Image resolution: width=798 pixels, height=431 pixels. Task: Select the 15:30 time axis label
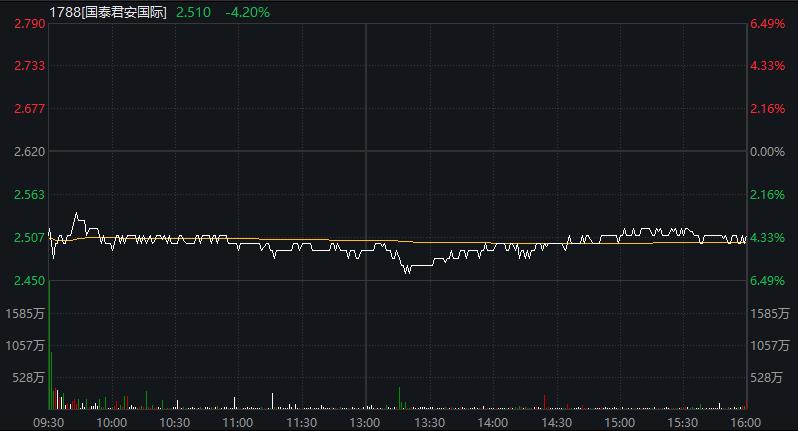click(682, 423)
